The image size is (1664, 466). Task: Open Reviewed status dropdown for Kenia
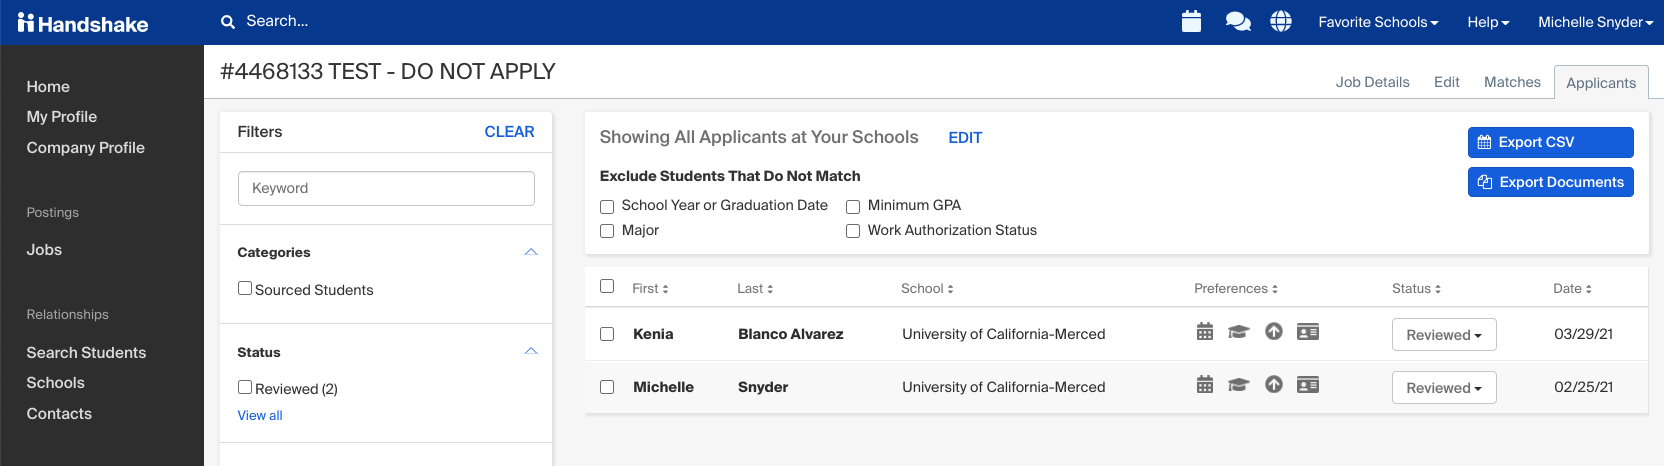tap(1444, 335)
